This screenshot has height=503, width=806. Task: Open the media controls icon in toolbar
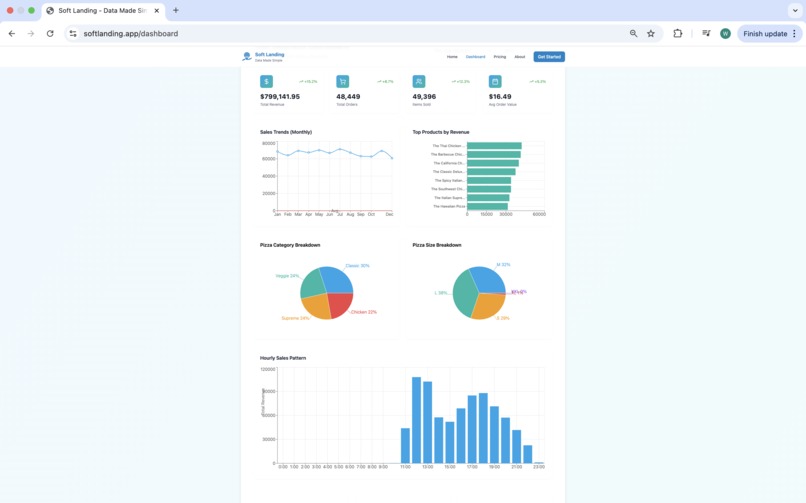706,33
